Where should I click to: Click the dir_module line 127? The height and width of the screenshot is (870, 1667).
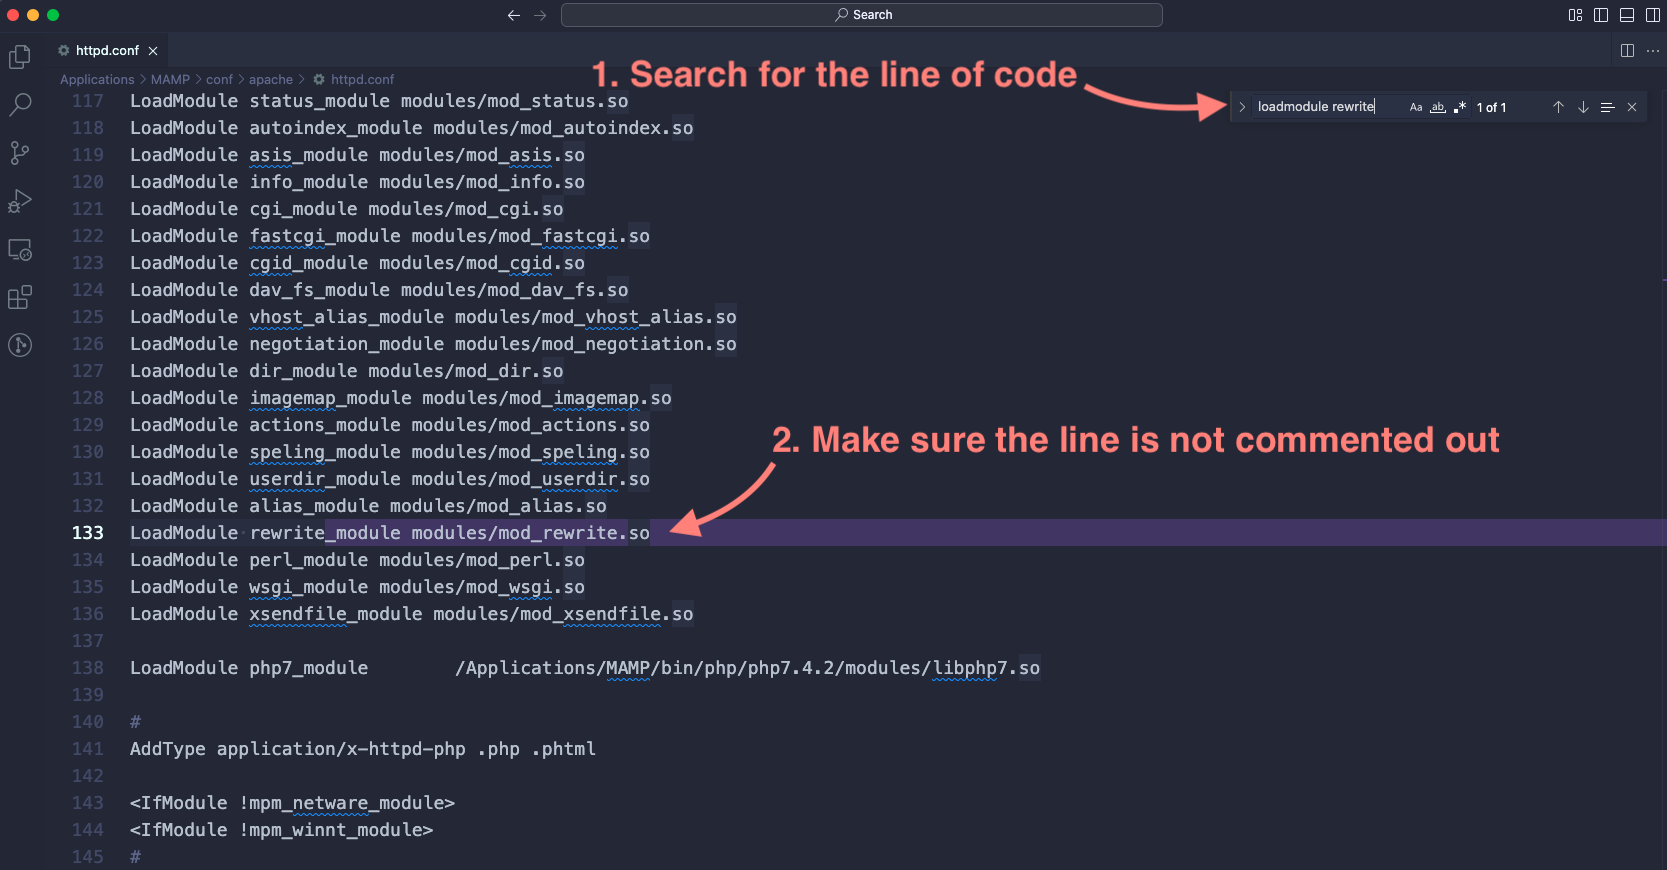pos(346,371)
